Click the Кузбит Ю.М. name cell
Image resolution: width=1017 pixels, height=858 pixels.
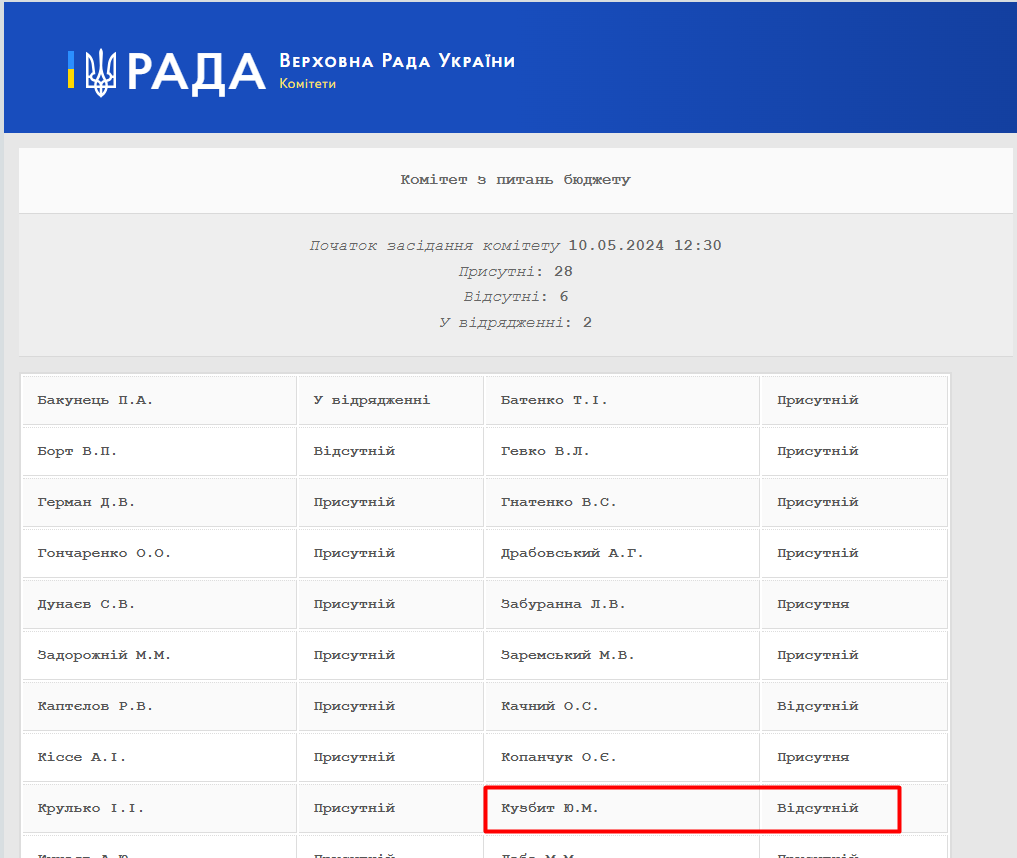click(x=622, y=809)
